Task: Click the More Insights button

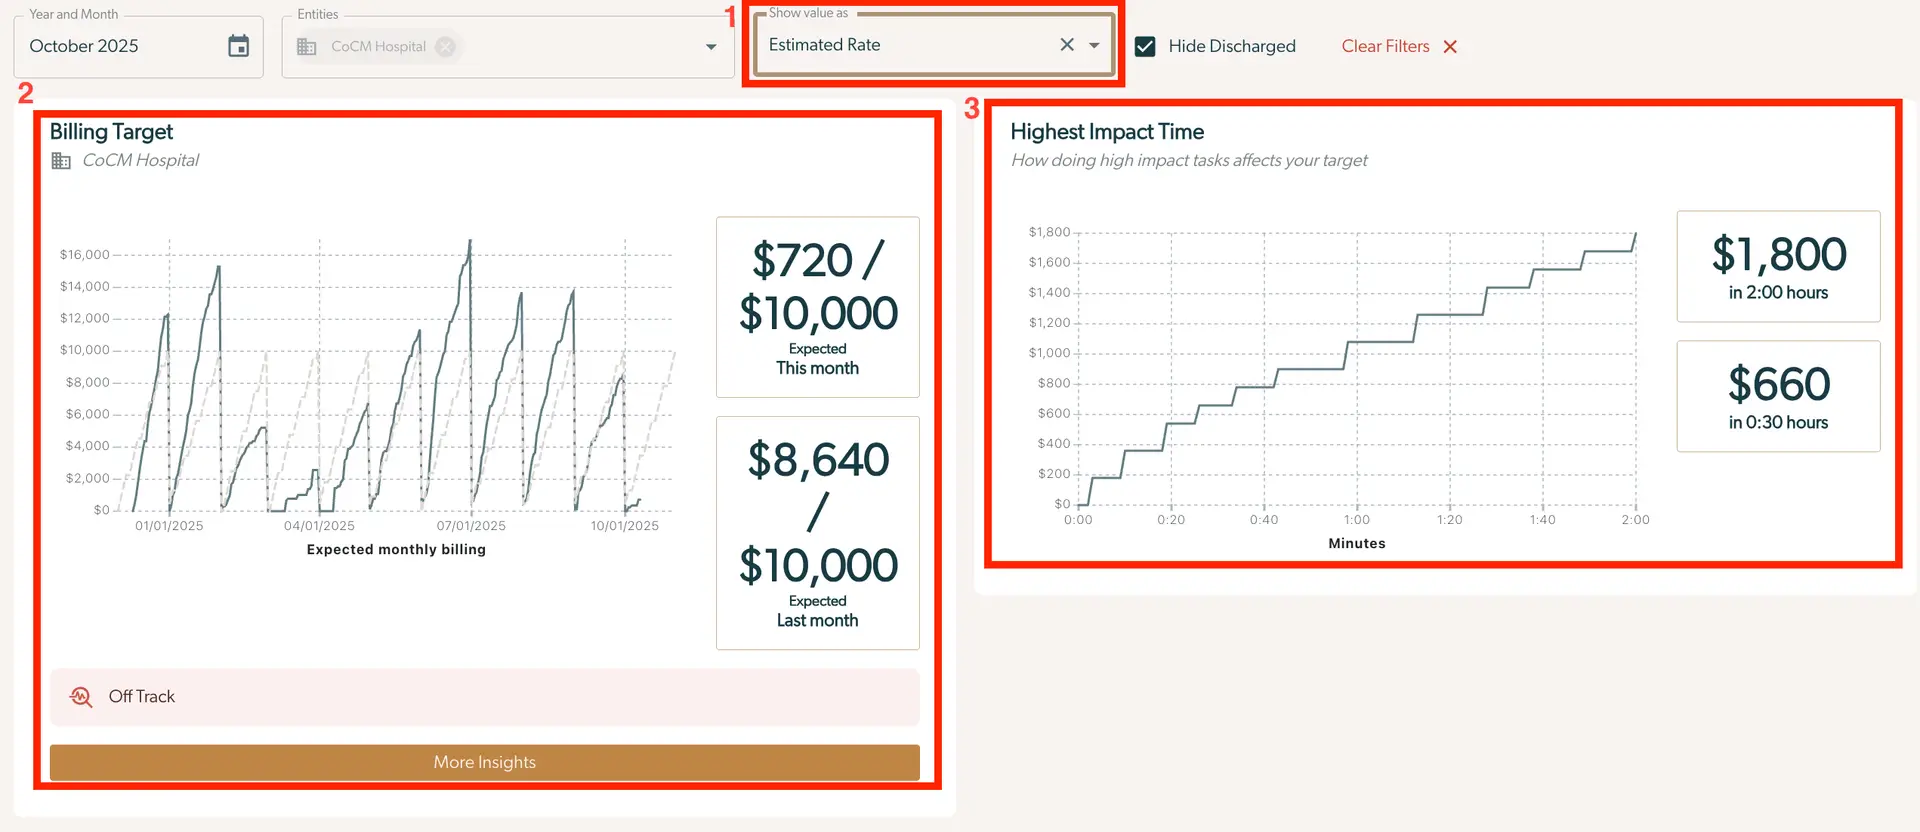Action: tap(485, 762)
